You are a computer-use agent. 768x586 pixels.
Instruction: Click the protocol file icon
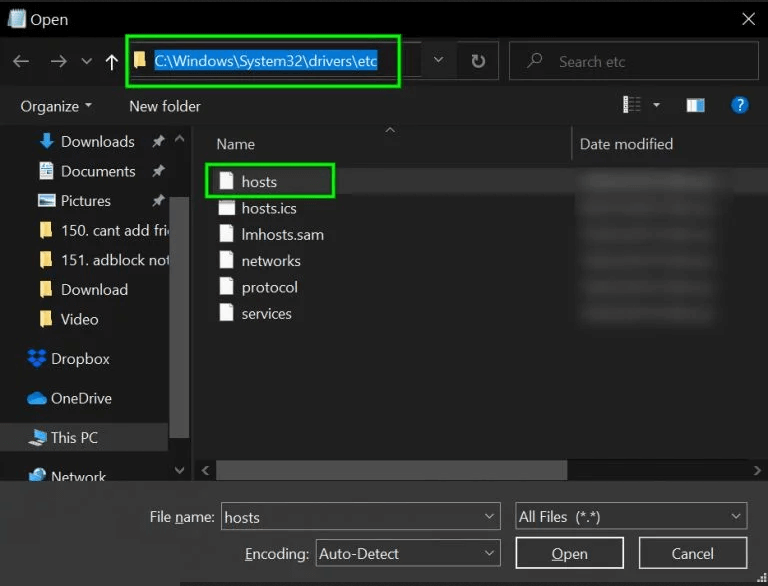(x=226, y=286)
